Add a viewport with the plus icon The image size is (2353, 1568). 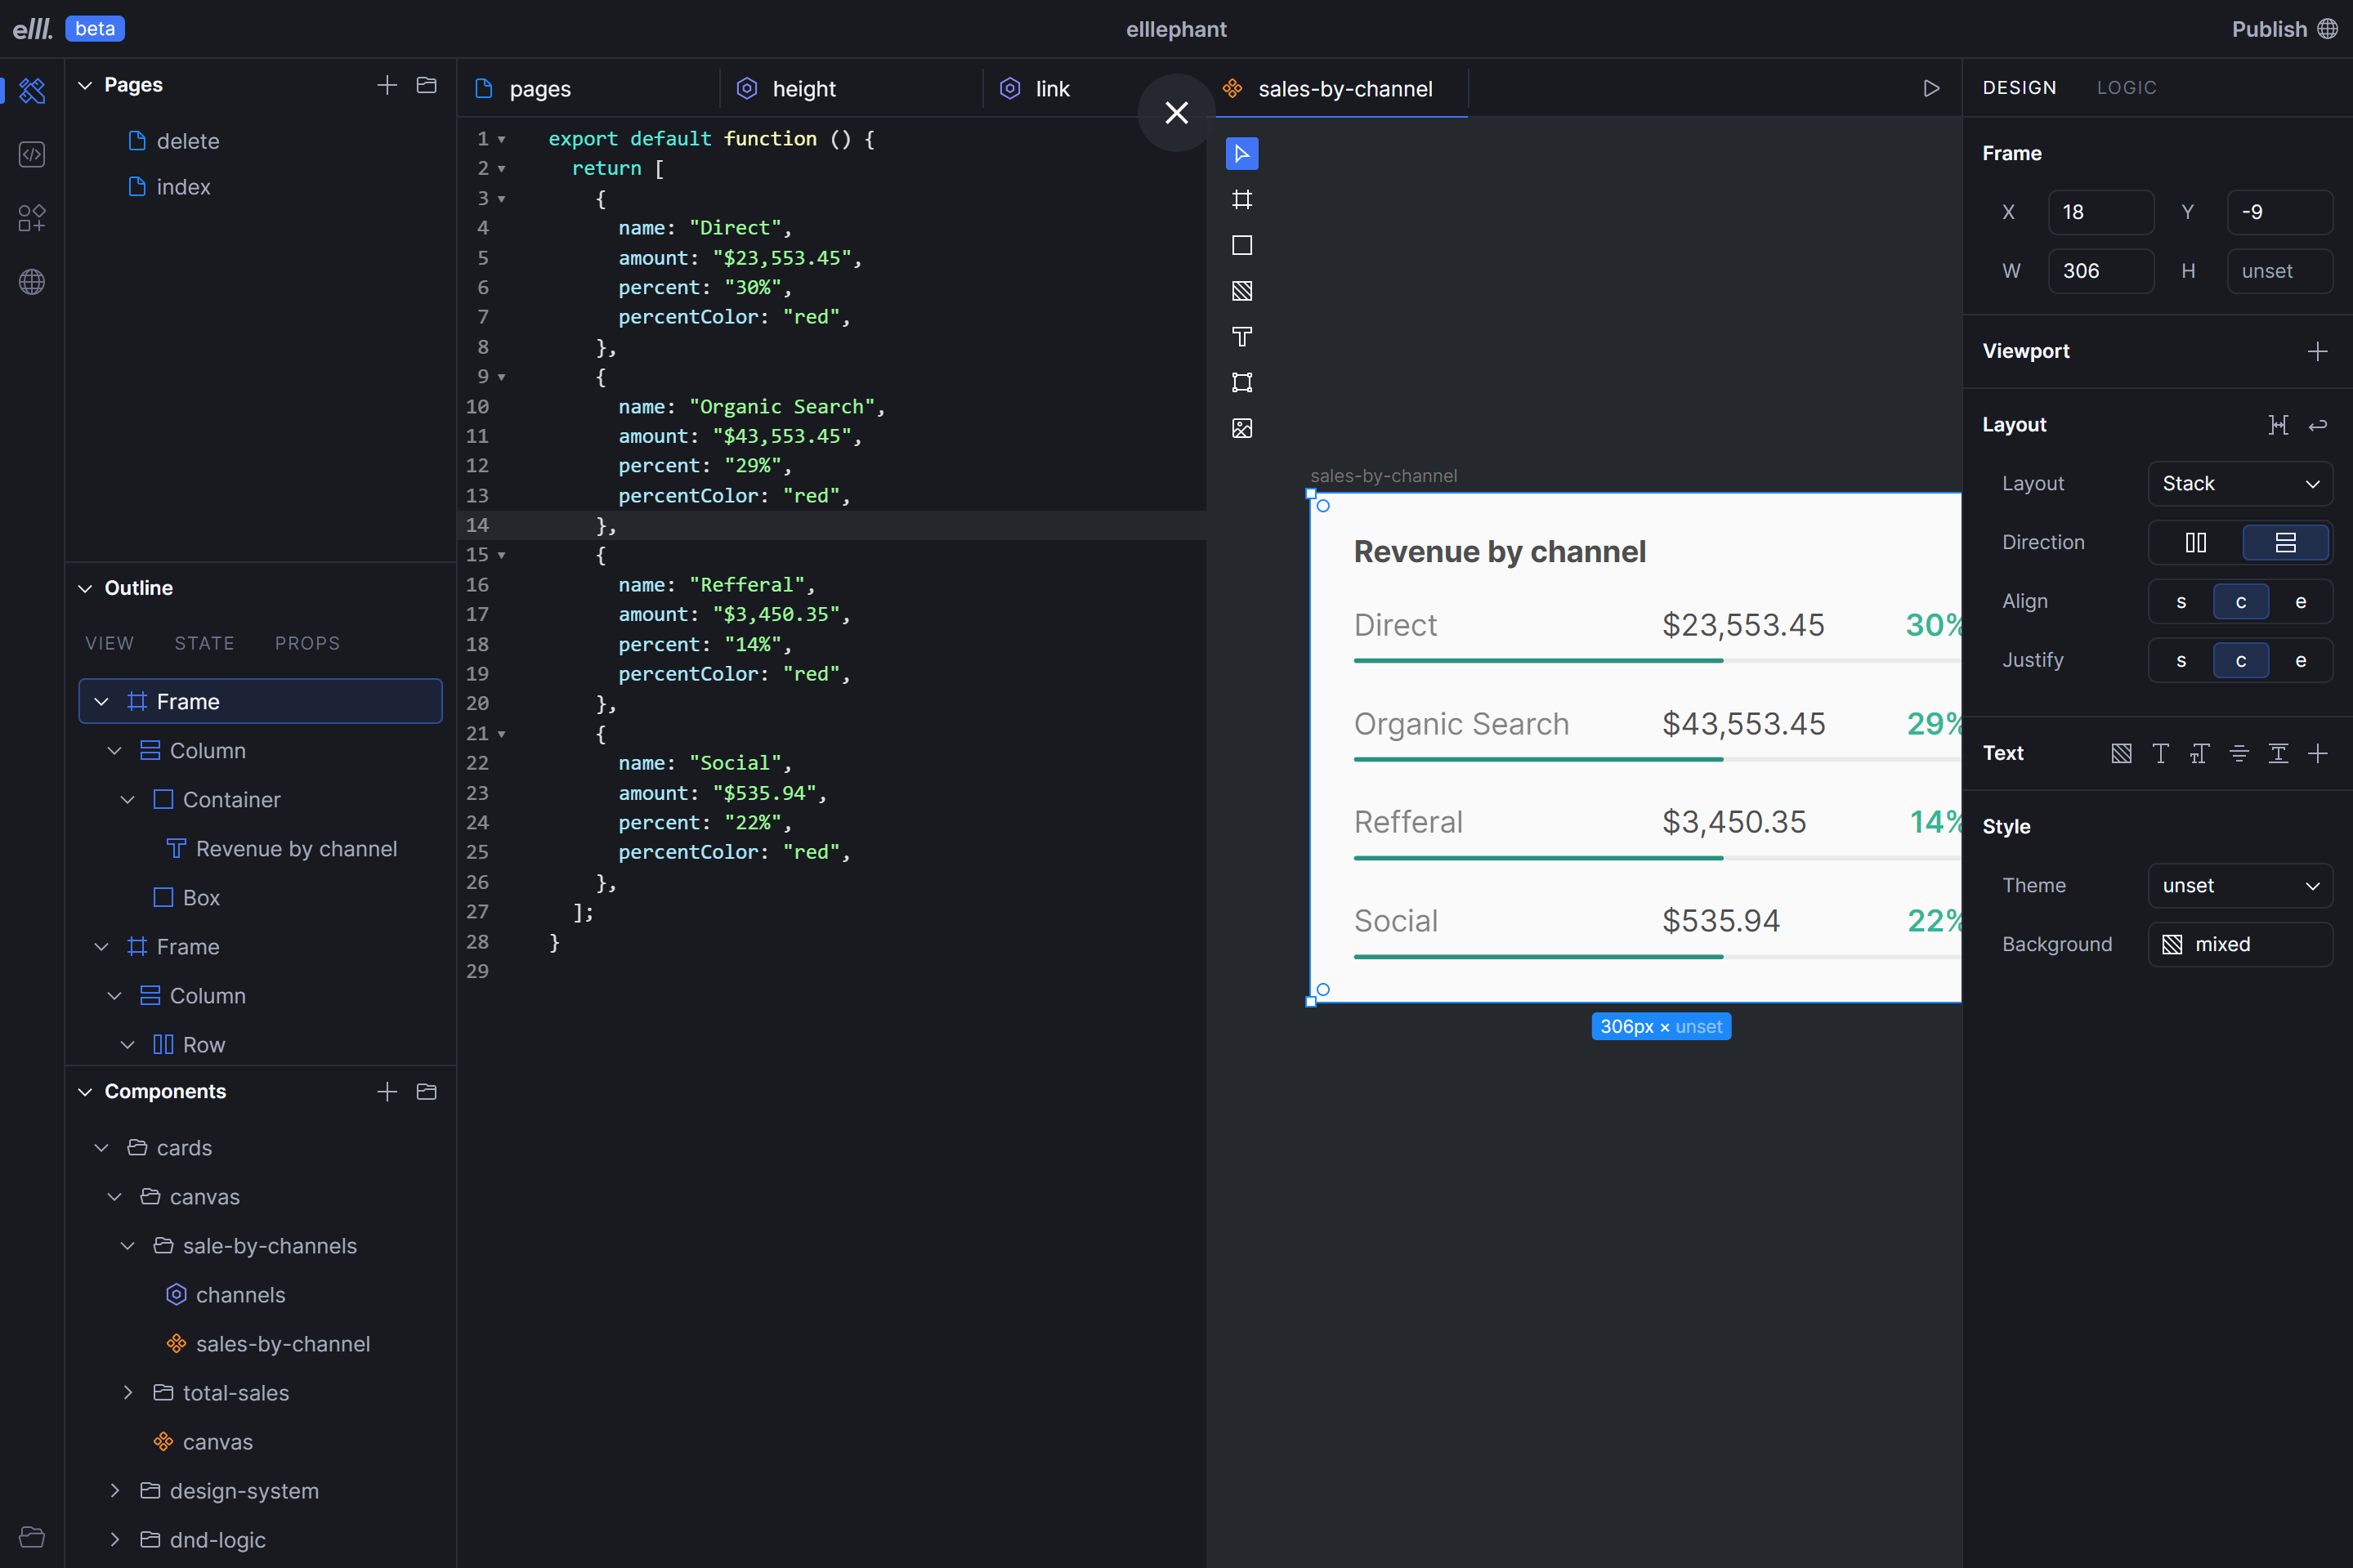coord(2317,352)
